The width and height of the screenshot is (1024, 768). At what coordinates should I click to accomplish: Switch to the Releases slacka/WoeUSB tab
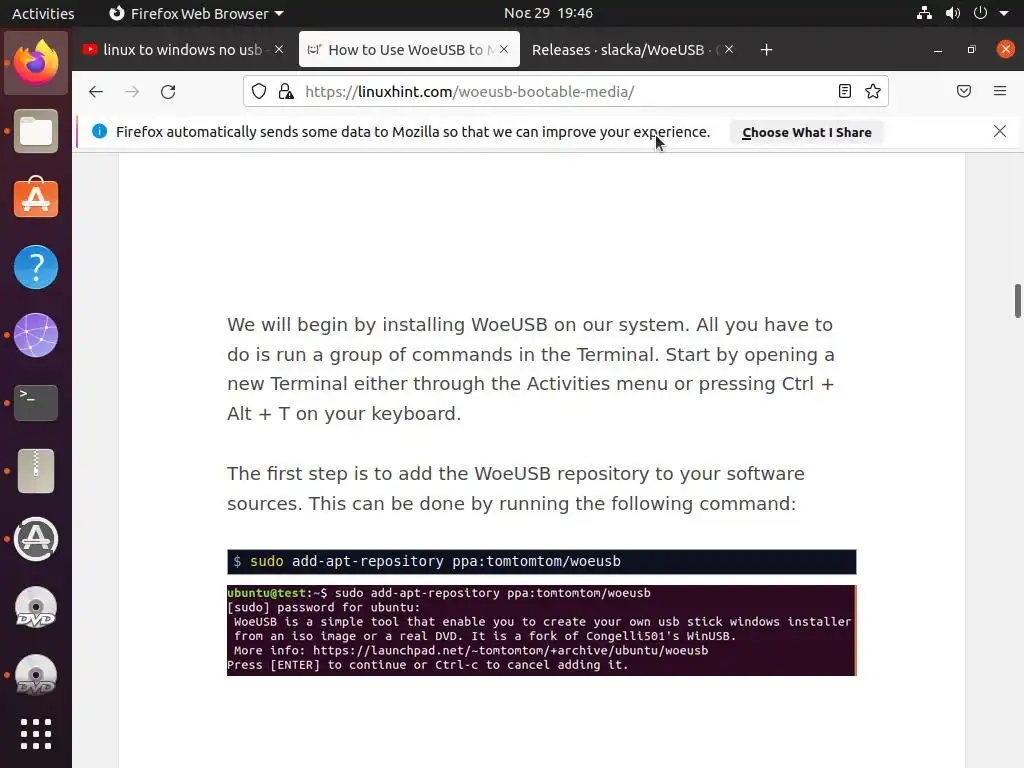pos(630,50)
